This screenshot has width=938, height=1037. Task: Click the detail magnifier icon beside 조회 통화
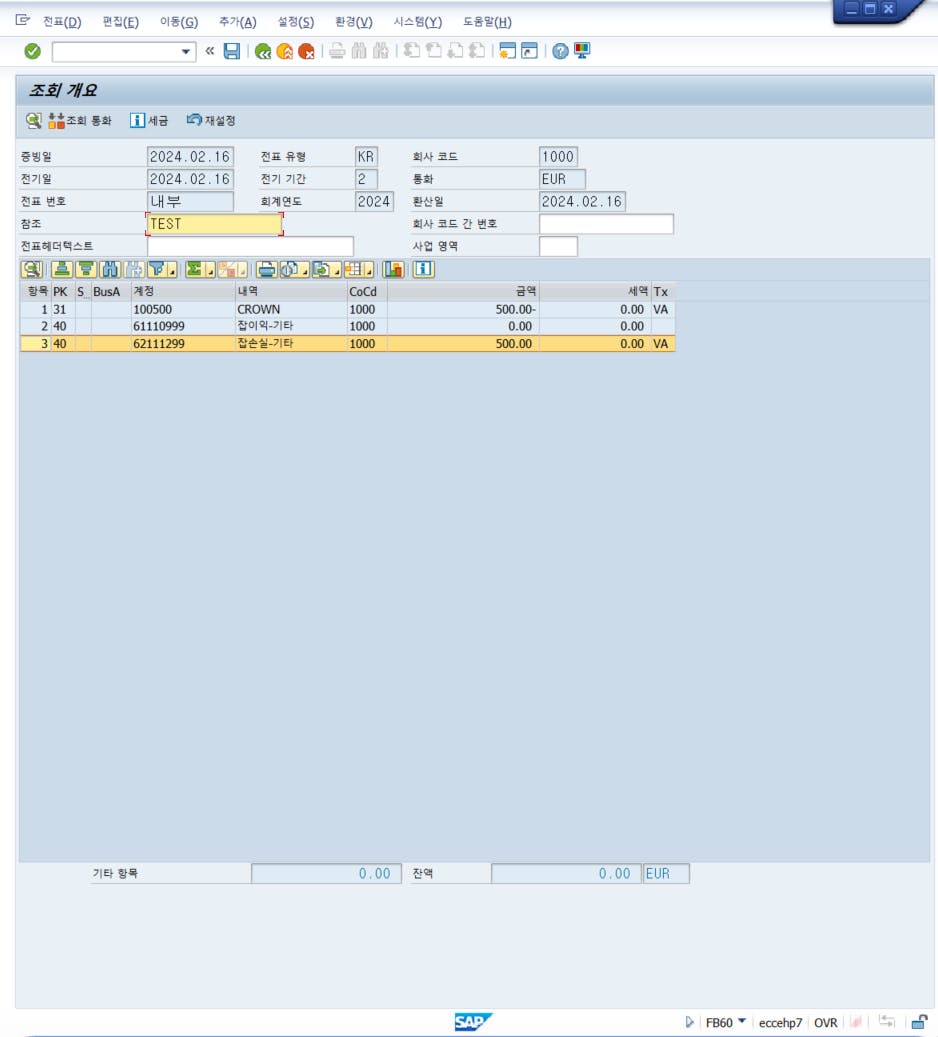pos(34,120)
